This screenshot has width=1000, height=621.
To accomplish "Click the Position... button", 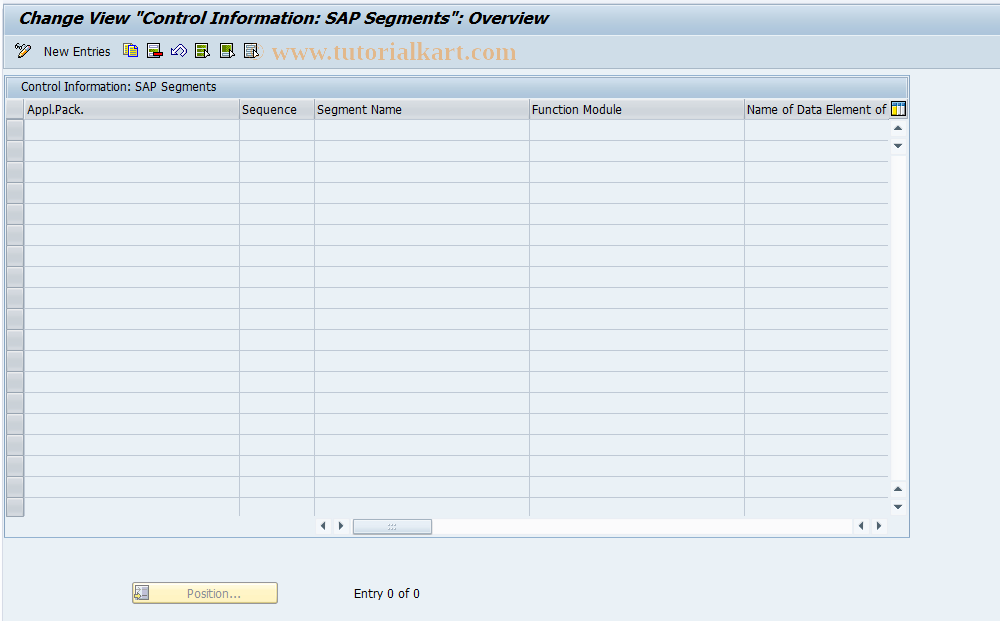I will click(x=205, y=593).
